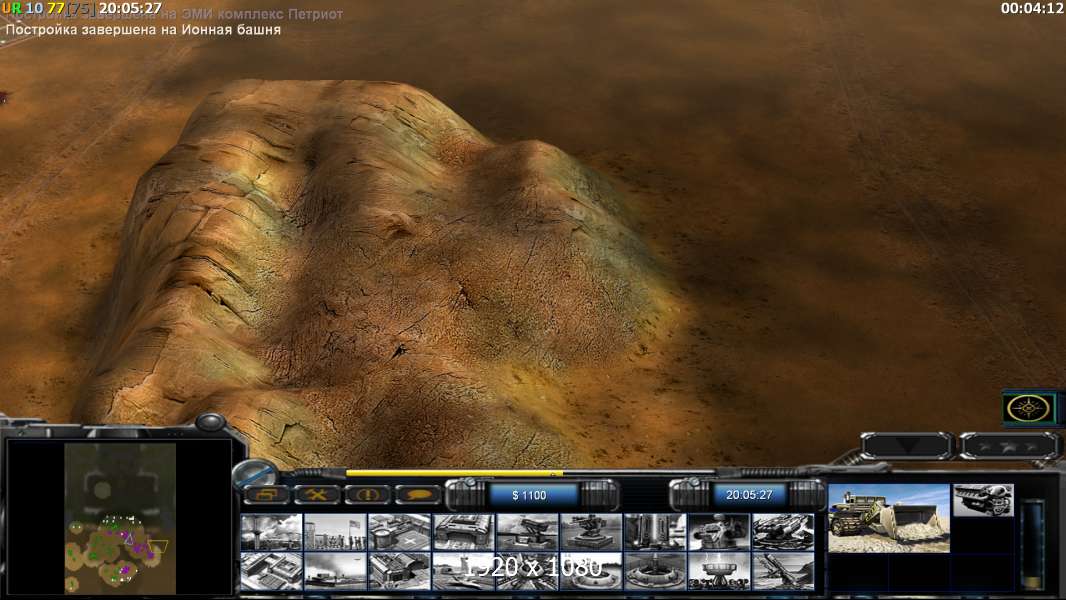This screenshot has width=1066, height=600.
Task: Select the bunker-style building in top row
Action: [x=463, y=531]
